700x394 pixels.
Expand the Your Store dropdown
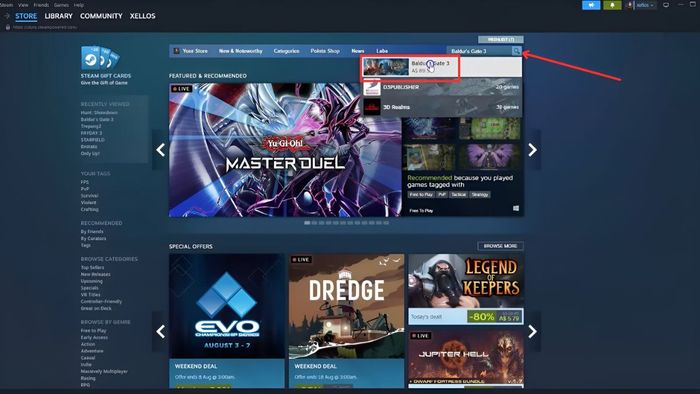pos(195,51)
